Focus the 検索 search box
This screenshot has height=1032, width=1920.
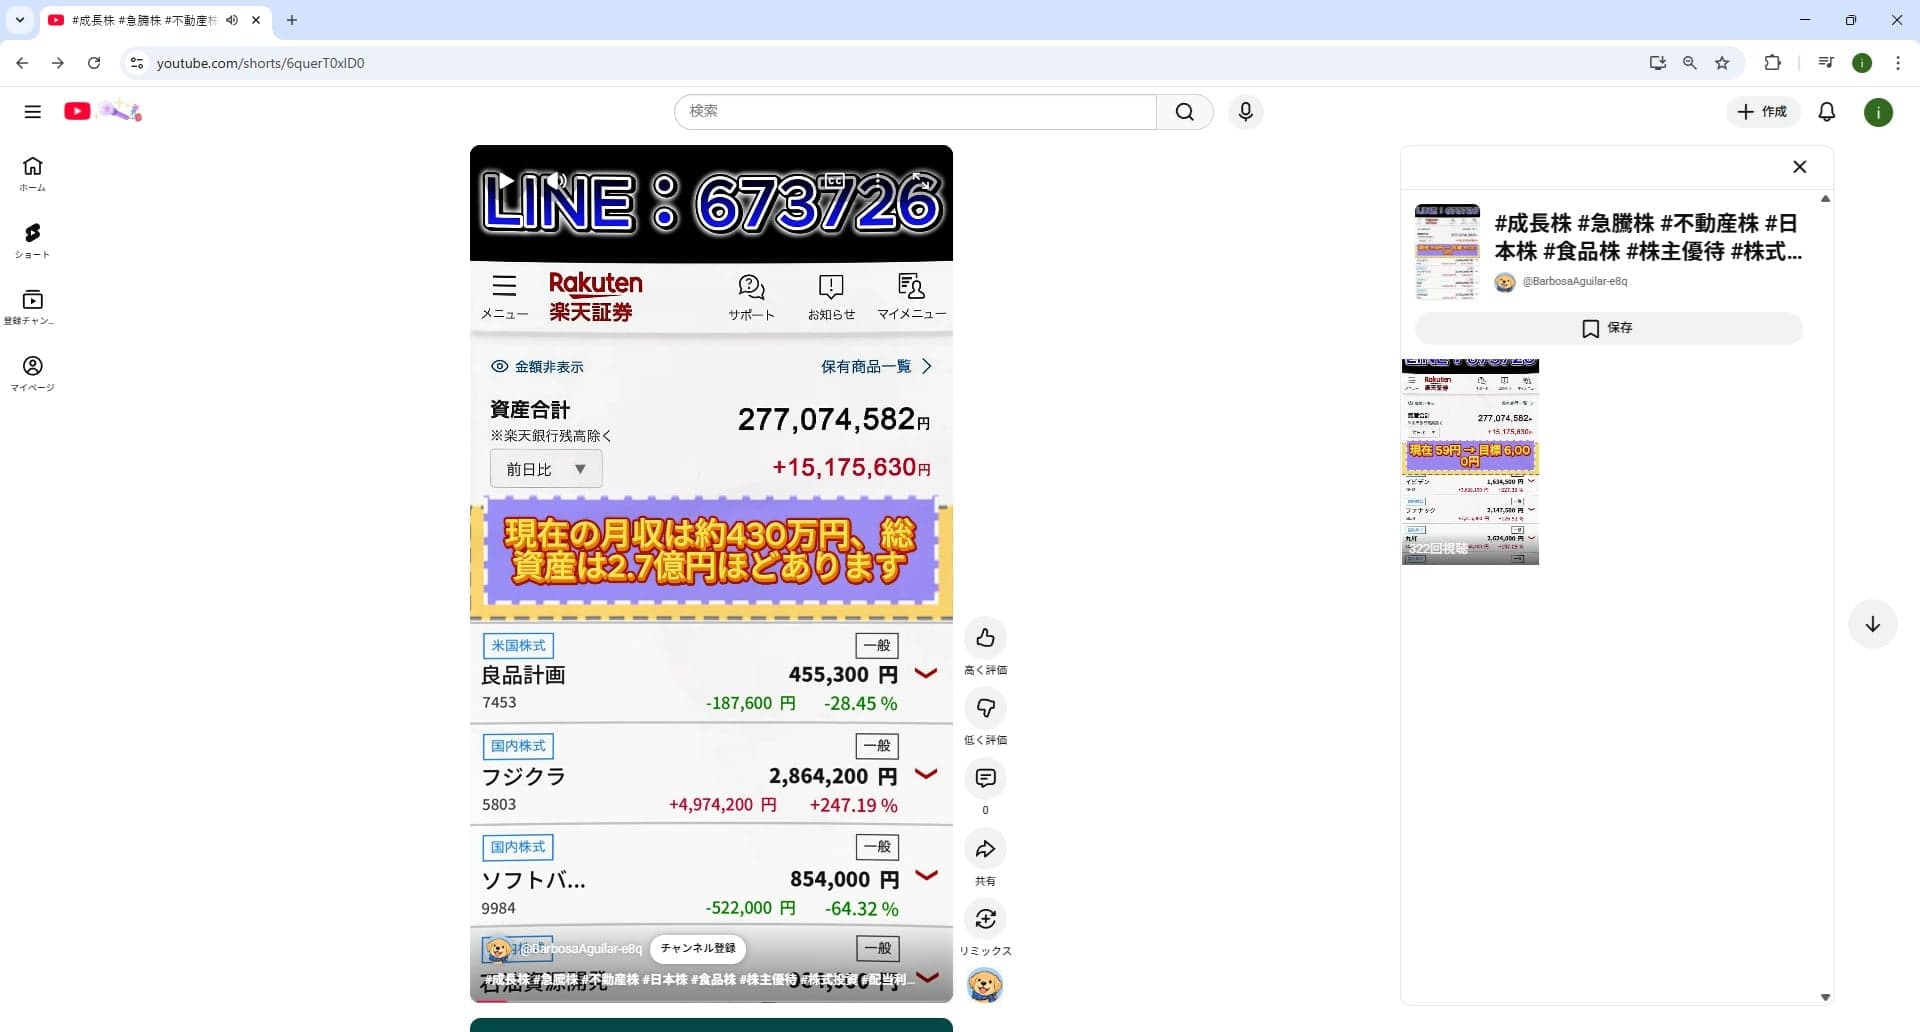[x=915, y=111]
